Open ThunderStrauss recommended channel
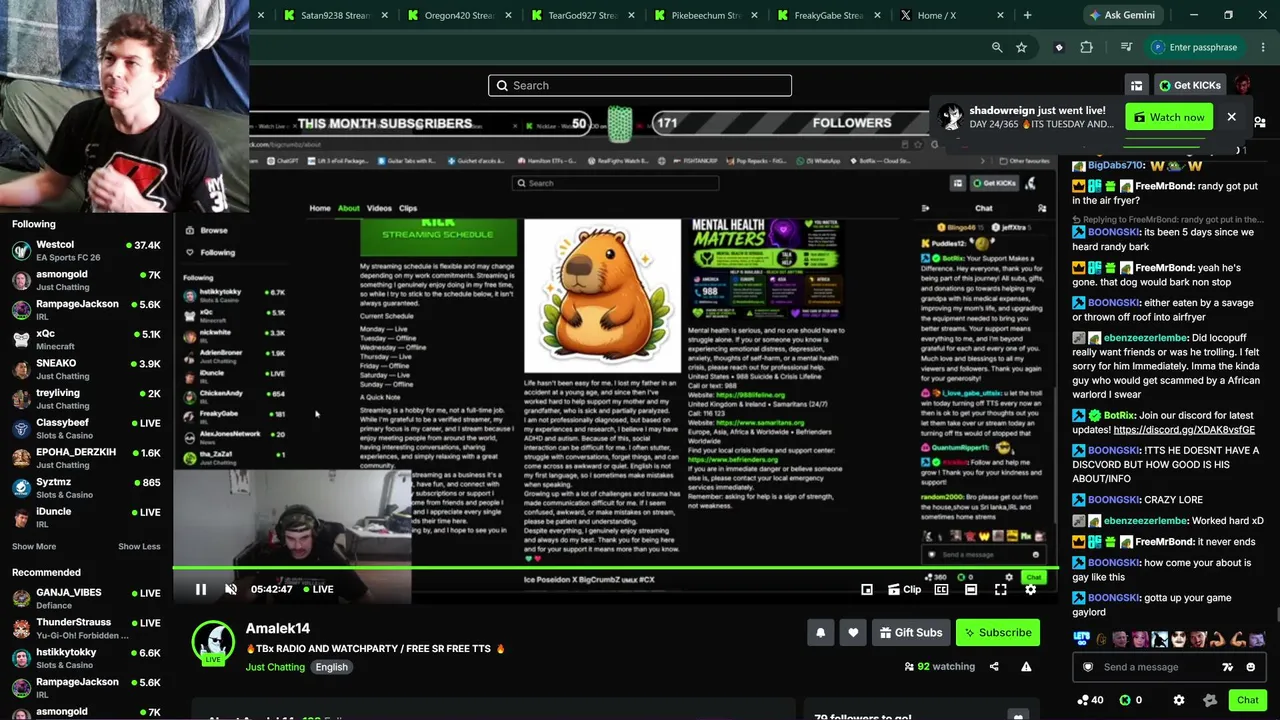1280x720 pixels. coord(86,628)
